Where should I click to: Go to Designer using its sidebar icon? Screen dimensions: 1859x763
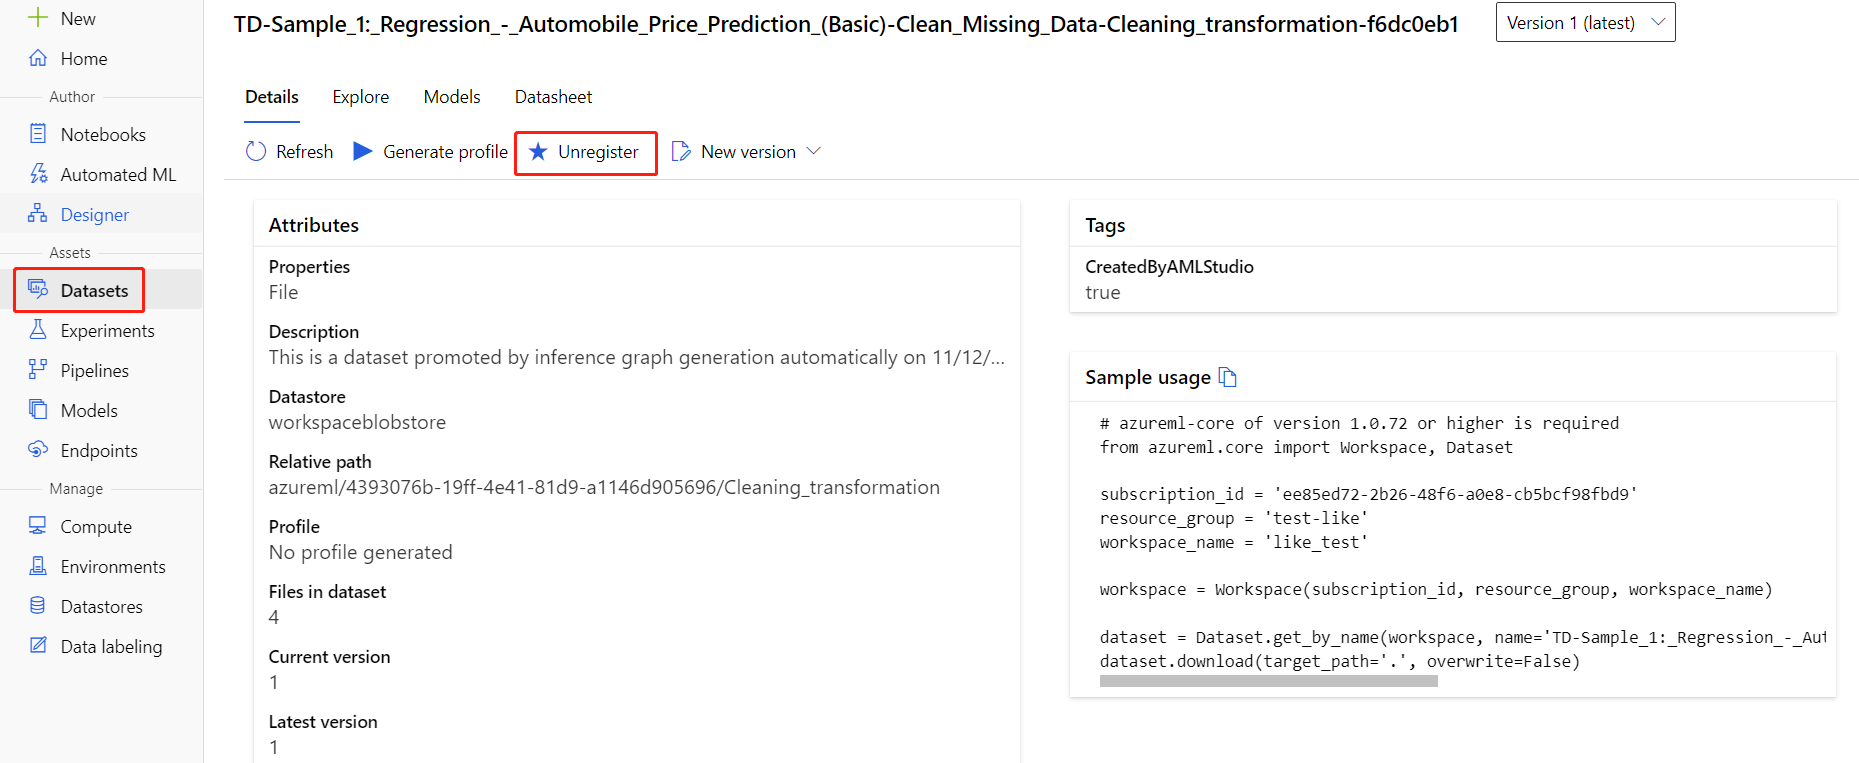click(x=38, y=214)
